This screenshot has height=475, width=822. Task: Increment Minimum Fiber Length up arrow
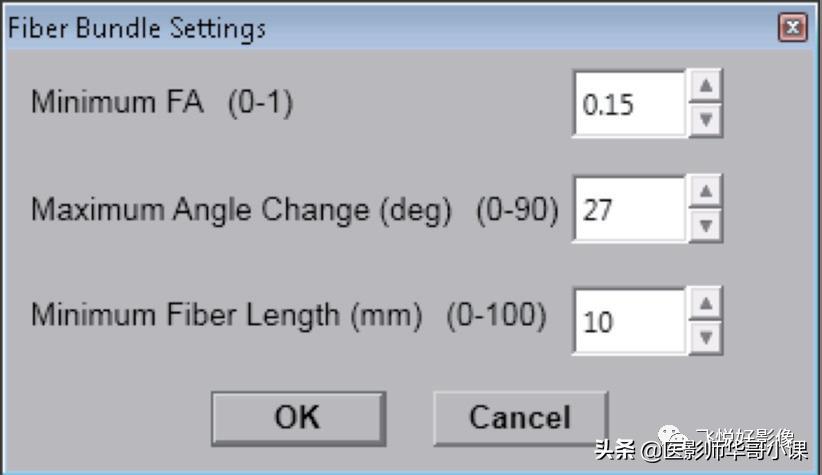(x=706, y=303)
